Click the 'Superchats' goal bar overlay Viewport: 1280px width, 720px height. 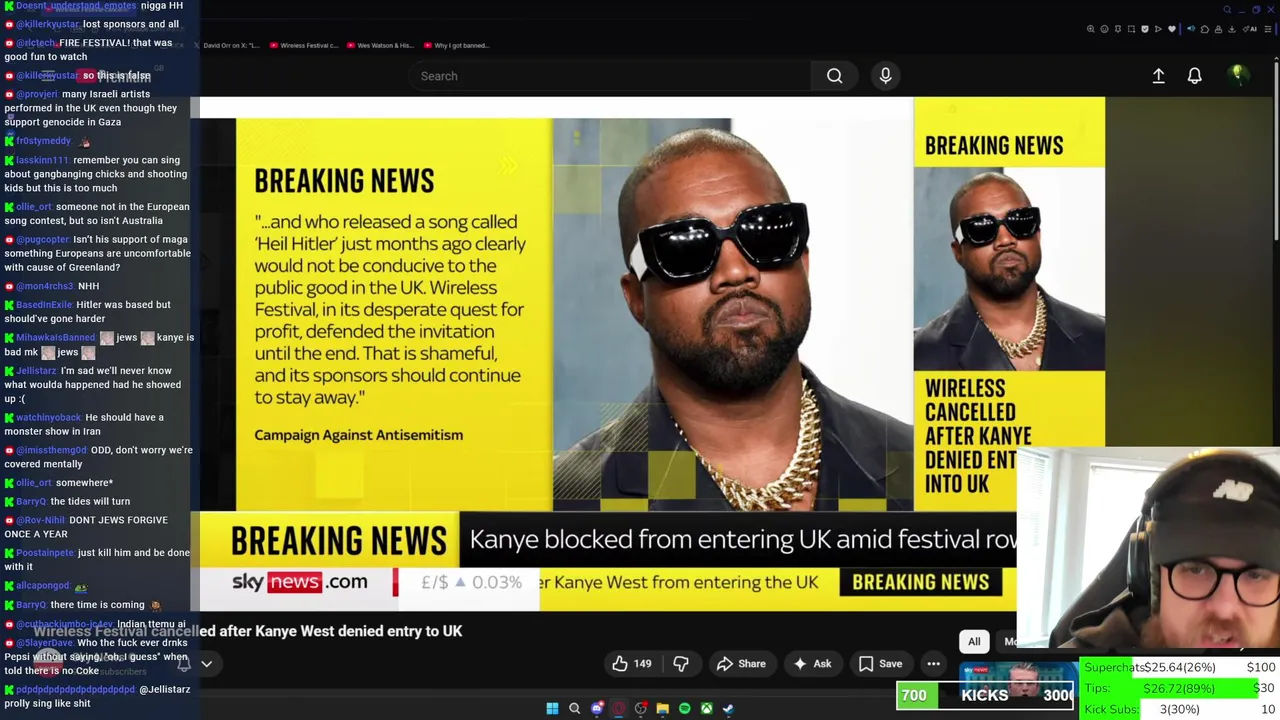[x=1180, y=667]
